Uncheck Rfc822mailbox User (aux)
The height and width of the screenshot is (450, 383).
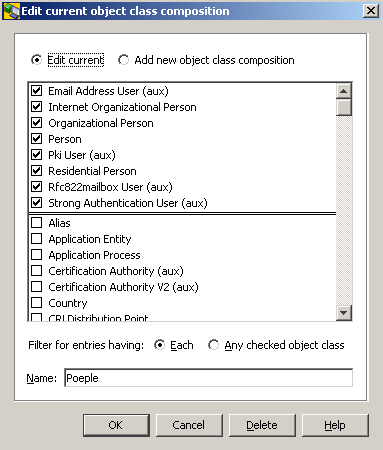37,187
